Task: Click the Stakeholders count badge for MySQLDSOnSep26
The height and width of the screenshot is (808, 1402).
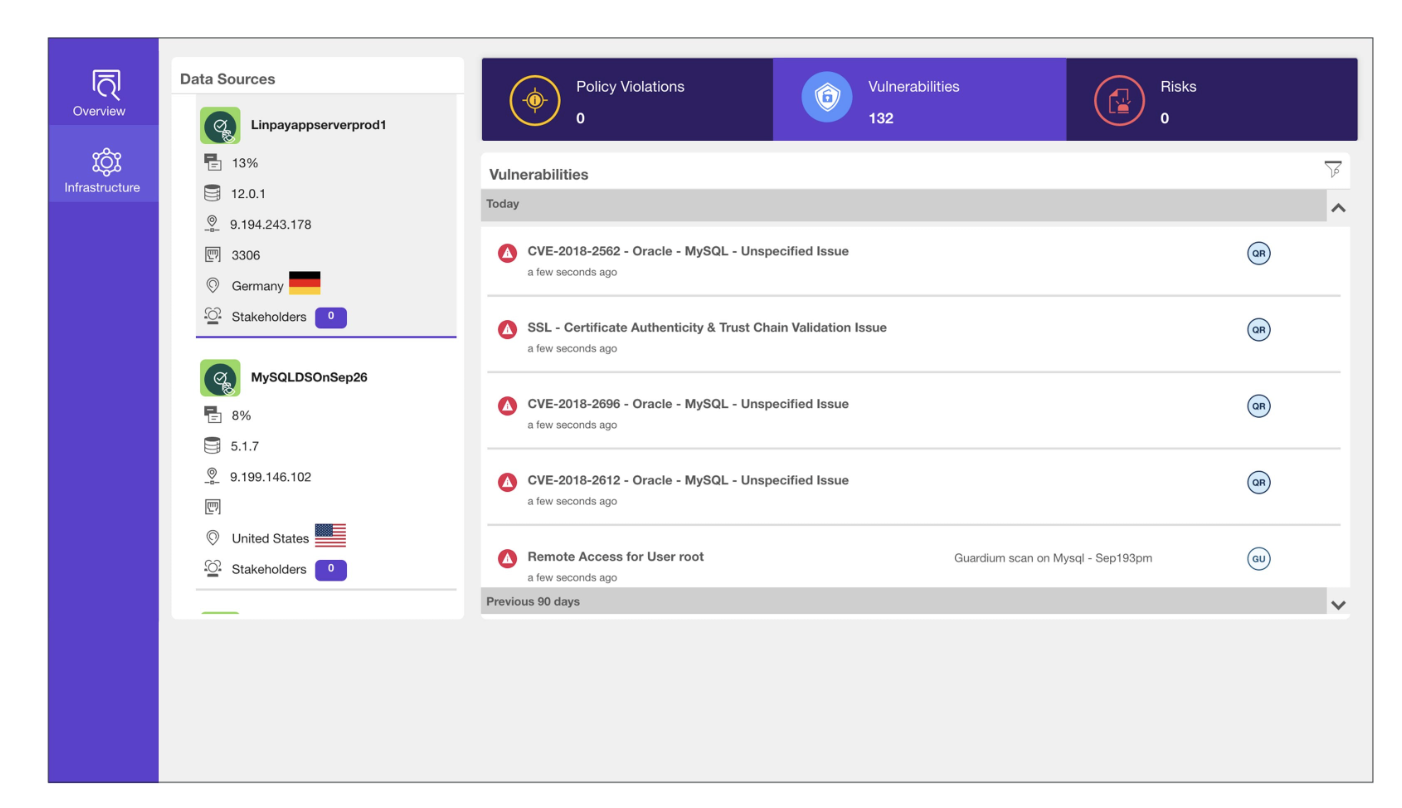Action: pyautogui.click(x=330, y=569)
